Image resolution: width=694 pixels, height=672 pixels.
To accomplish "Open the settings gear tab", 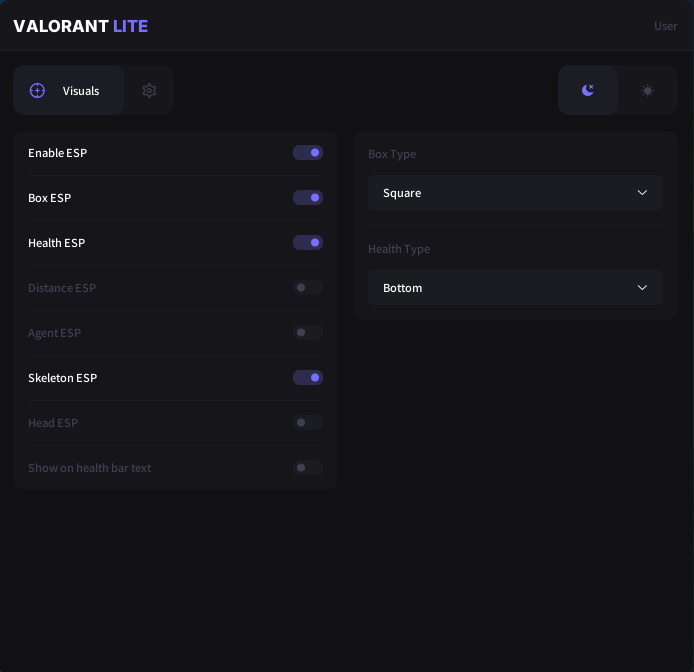I will (149, 91).
